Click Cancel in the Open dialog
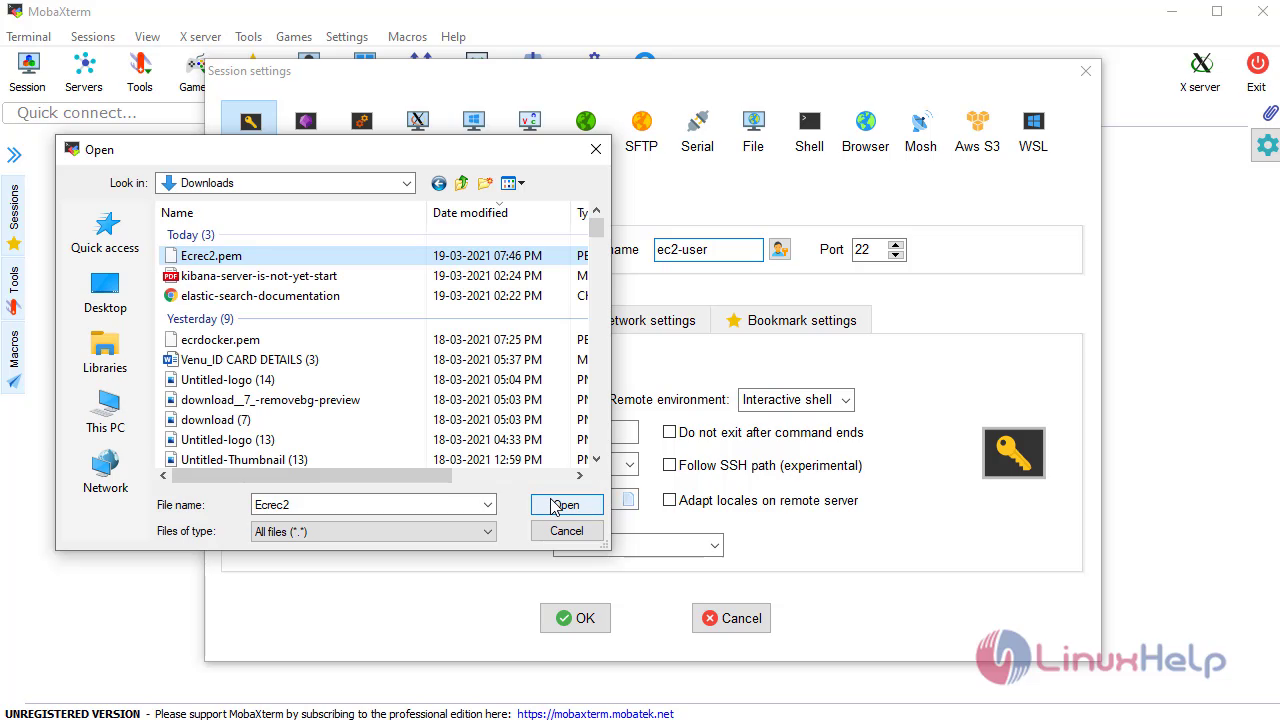Viewport: 1280px width, 720px height. (x=567, y=531)
